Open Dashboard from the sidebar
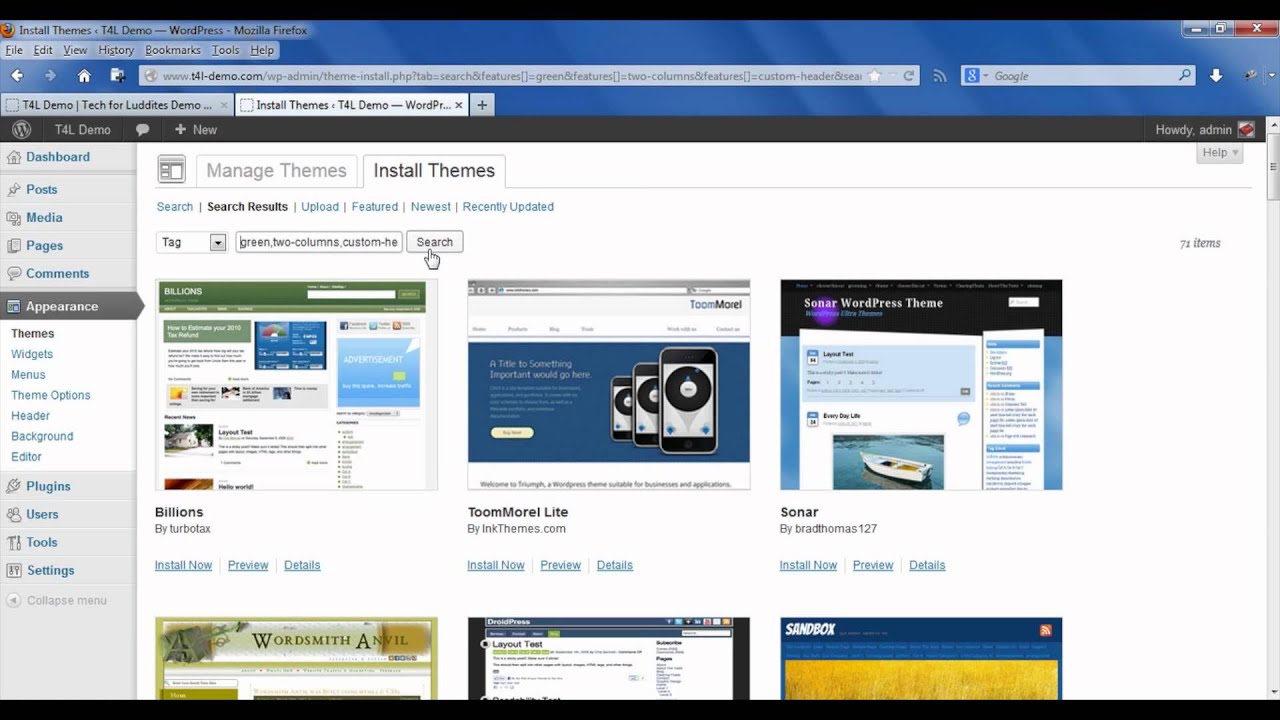 [x=57, y=157]
